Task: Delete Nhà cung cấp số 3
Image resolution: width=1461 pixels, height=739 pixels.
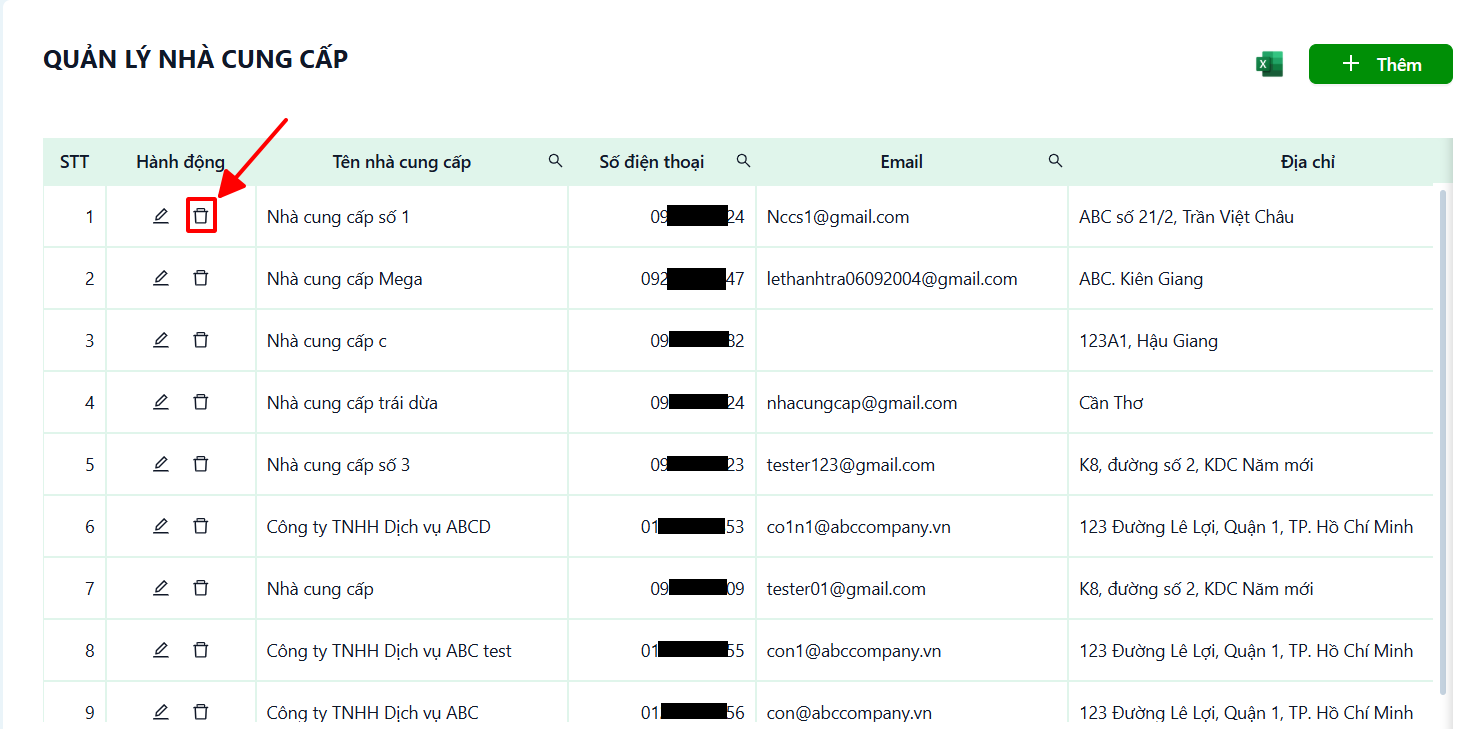Action: pos(201,464)
